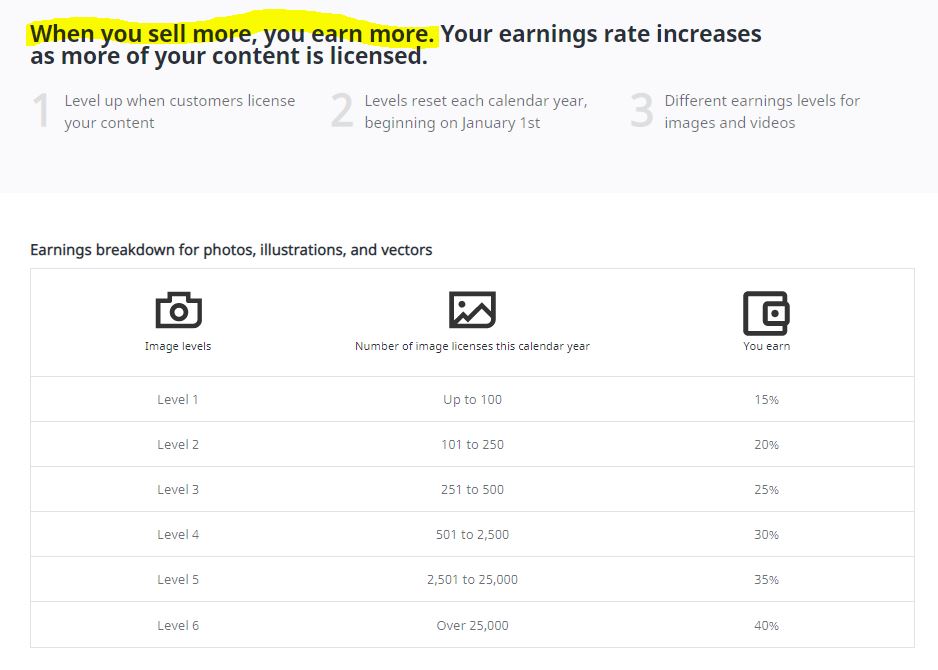Click the Level 3 row label

pyautogui.click(x=178, y=490)
